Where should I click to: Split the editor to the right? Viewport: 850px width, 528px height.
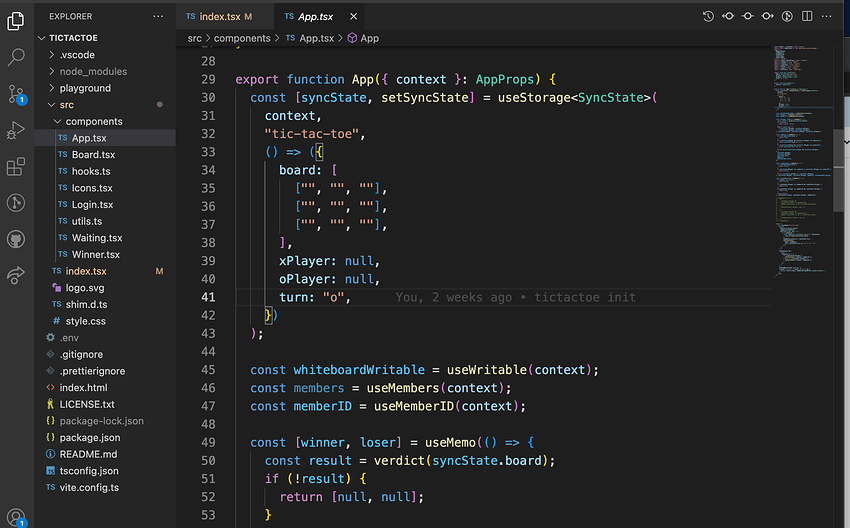pyautogui.click(x=807, y=16)
